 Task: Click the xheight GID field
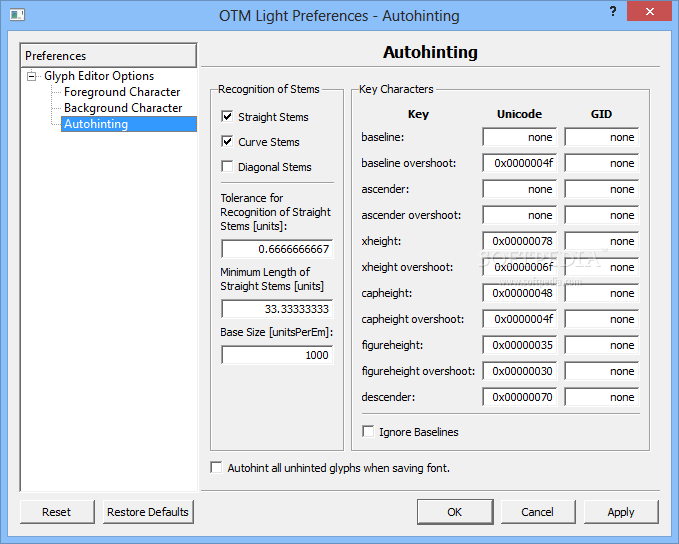click(x=601, y=241)
